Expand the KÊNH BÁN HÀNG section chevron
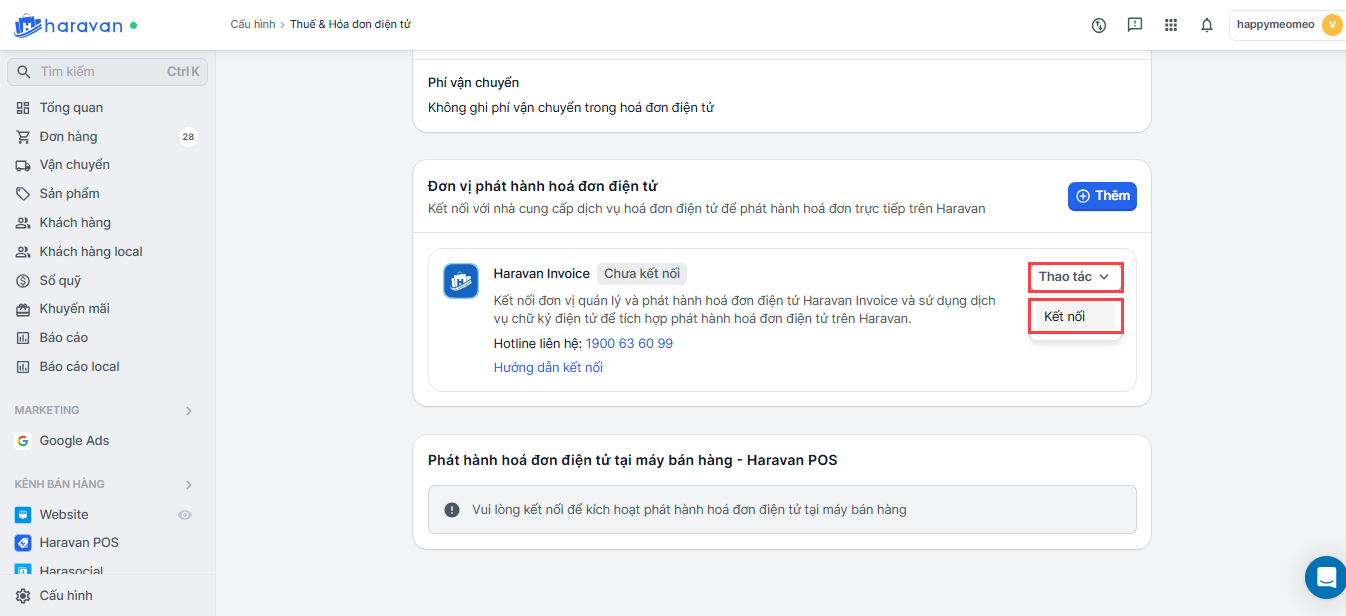Screen dimensions: 1346x616 (189, 485)
